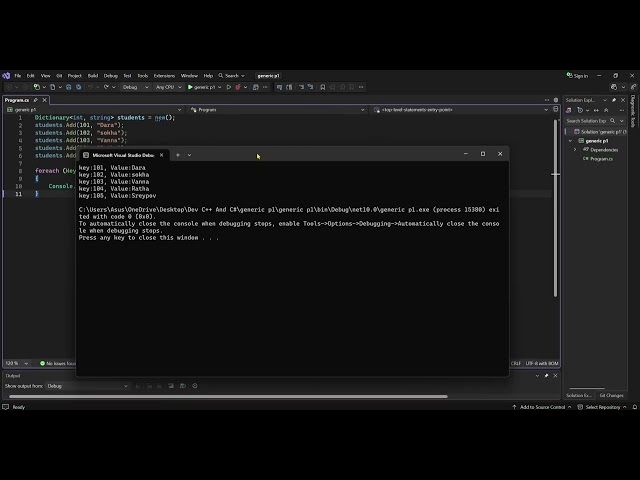Click the Sign in button

(577, 76)
